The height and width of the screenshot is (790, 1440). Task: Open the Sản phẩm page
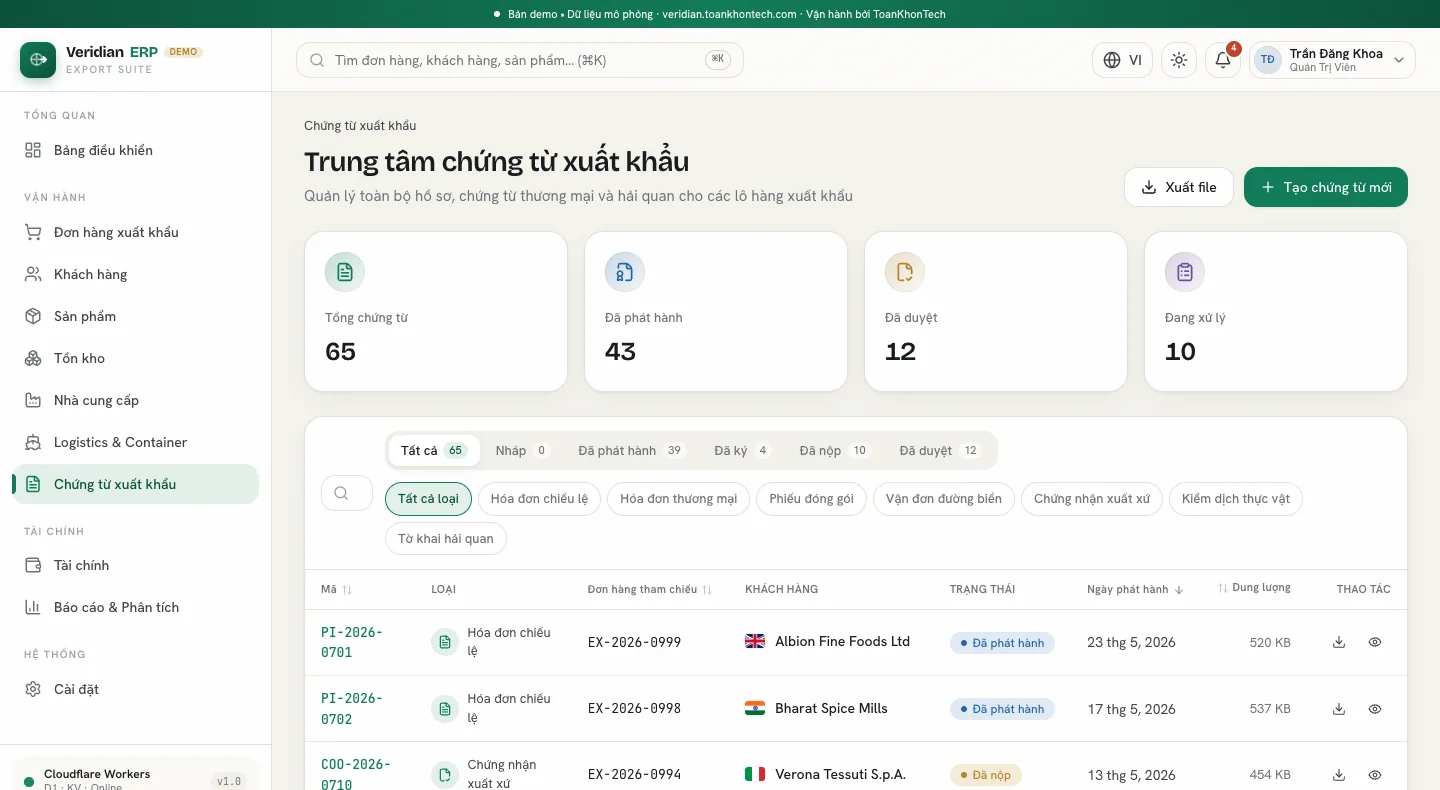pos(135,316)
